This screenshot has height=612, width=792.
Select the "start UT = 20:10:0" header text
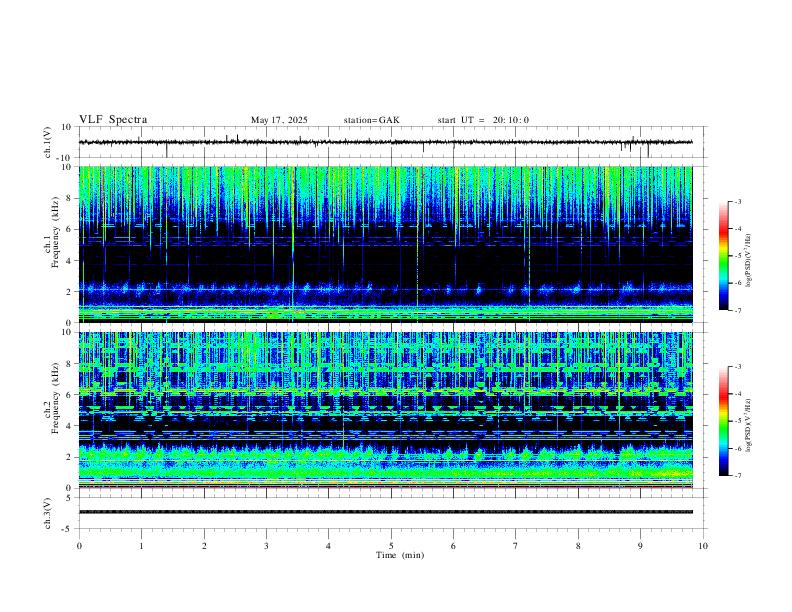(x=483, y=120)
